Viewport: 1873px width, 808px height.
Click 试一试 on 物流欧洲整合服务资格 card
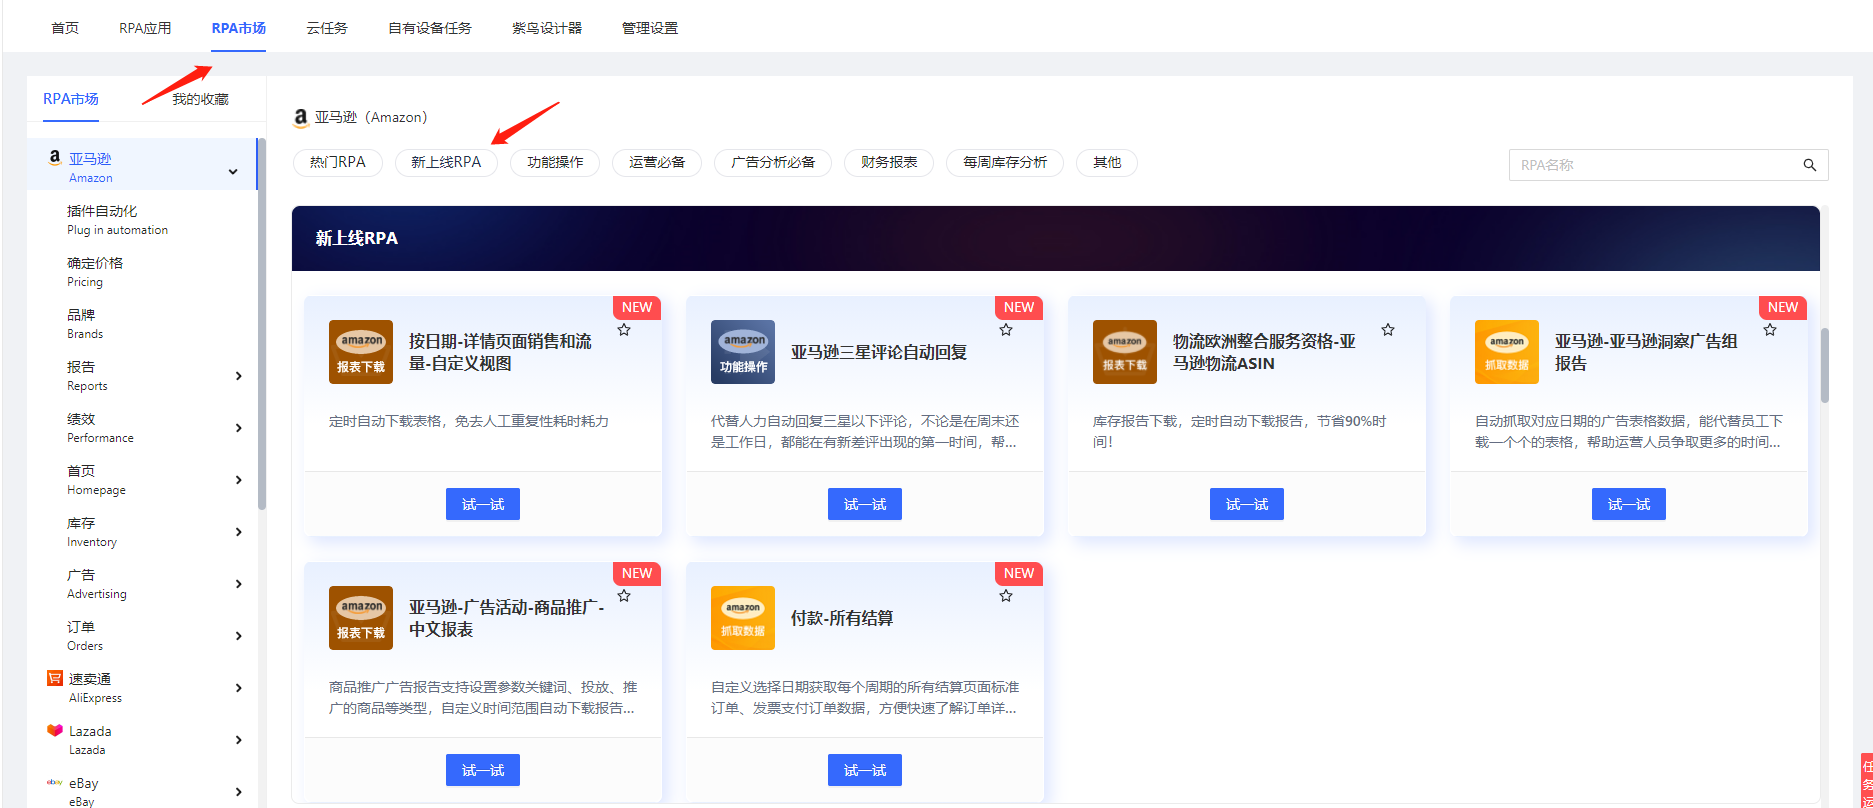tap(1247, 504)
